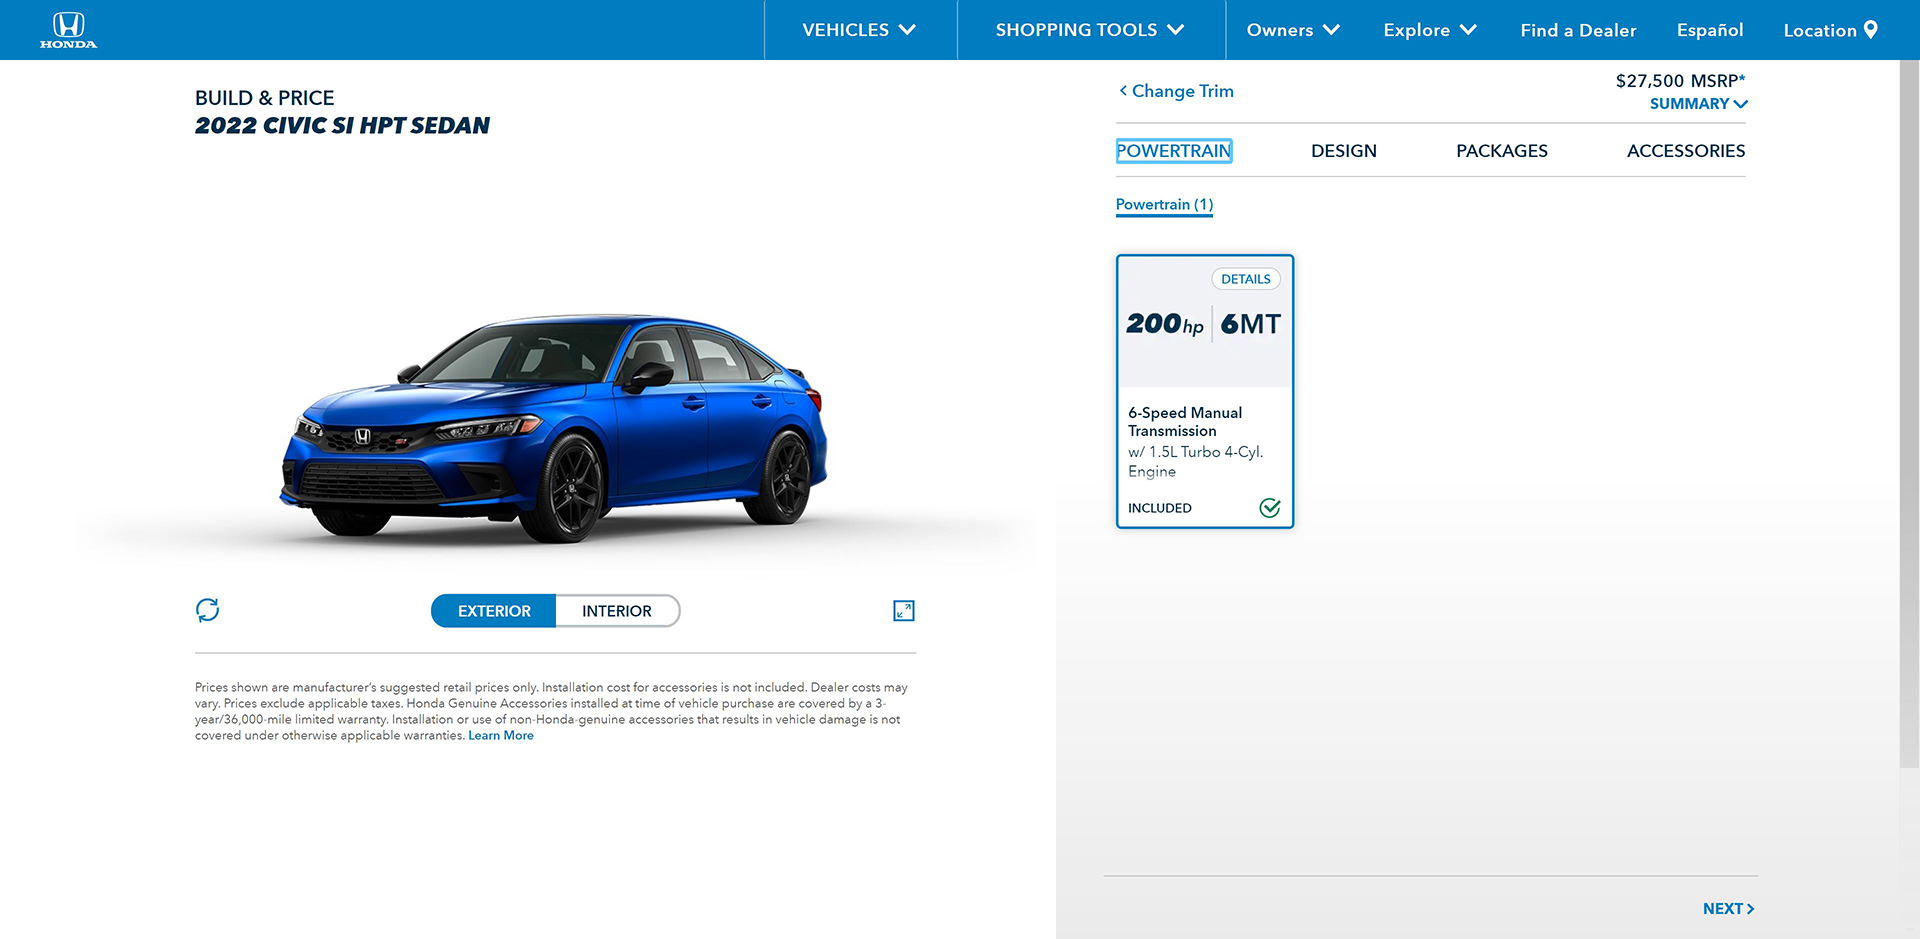1920x939 pixels.
Task: Go back with Change Trim link
Action: (1176, 91)
